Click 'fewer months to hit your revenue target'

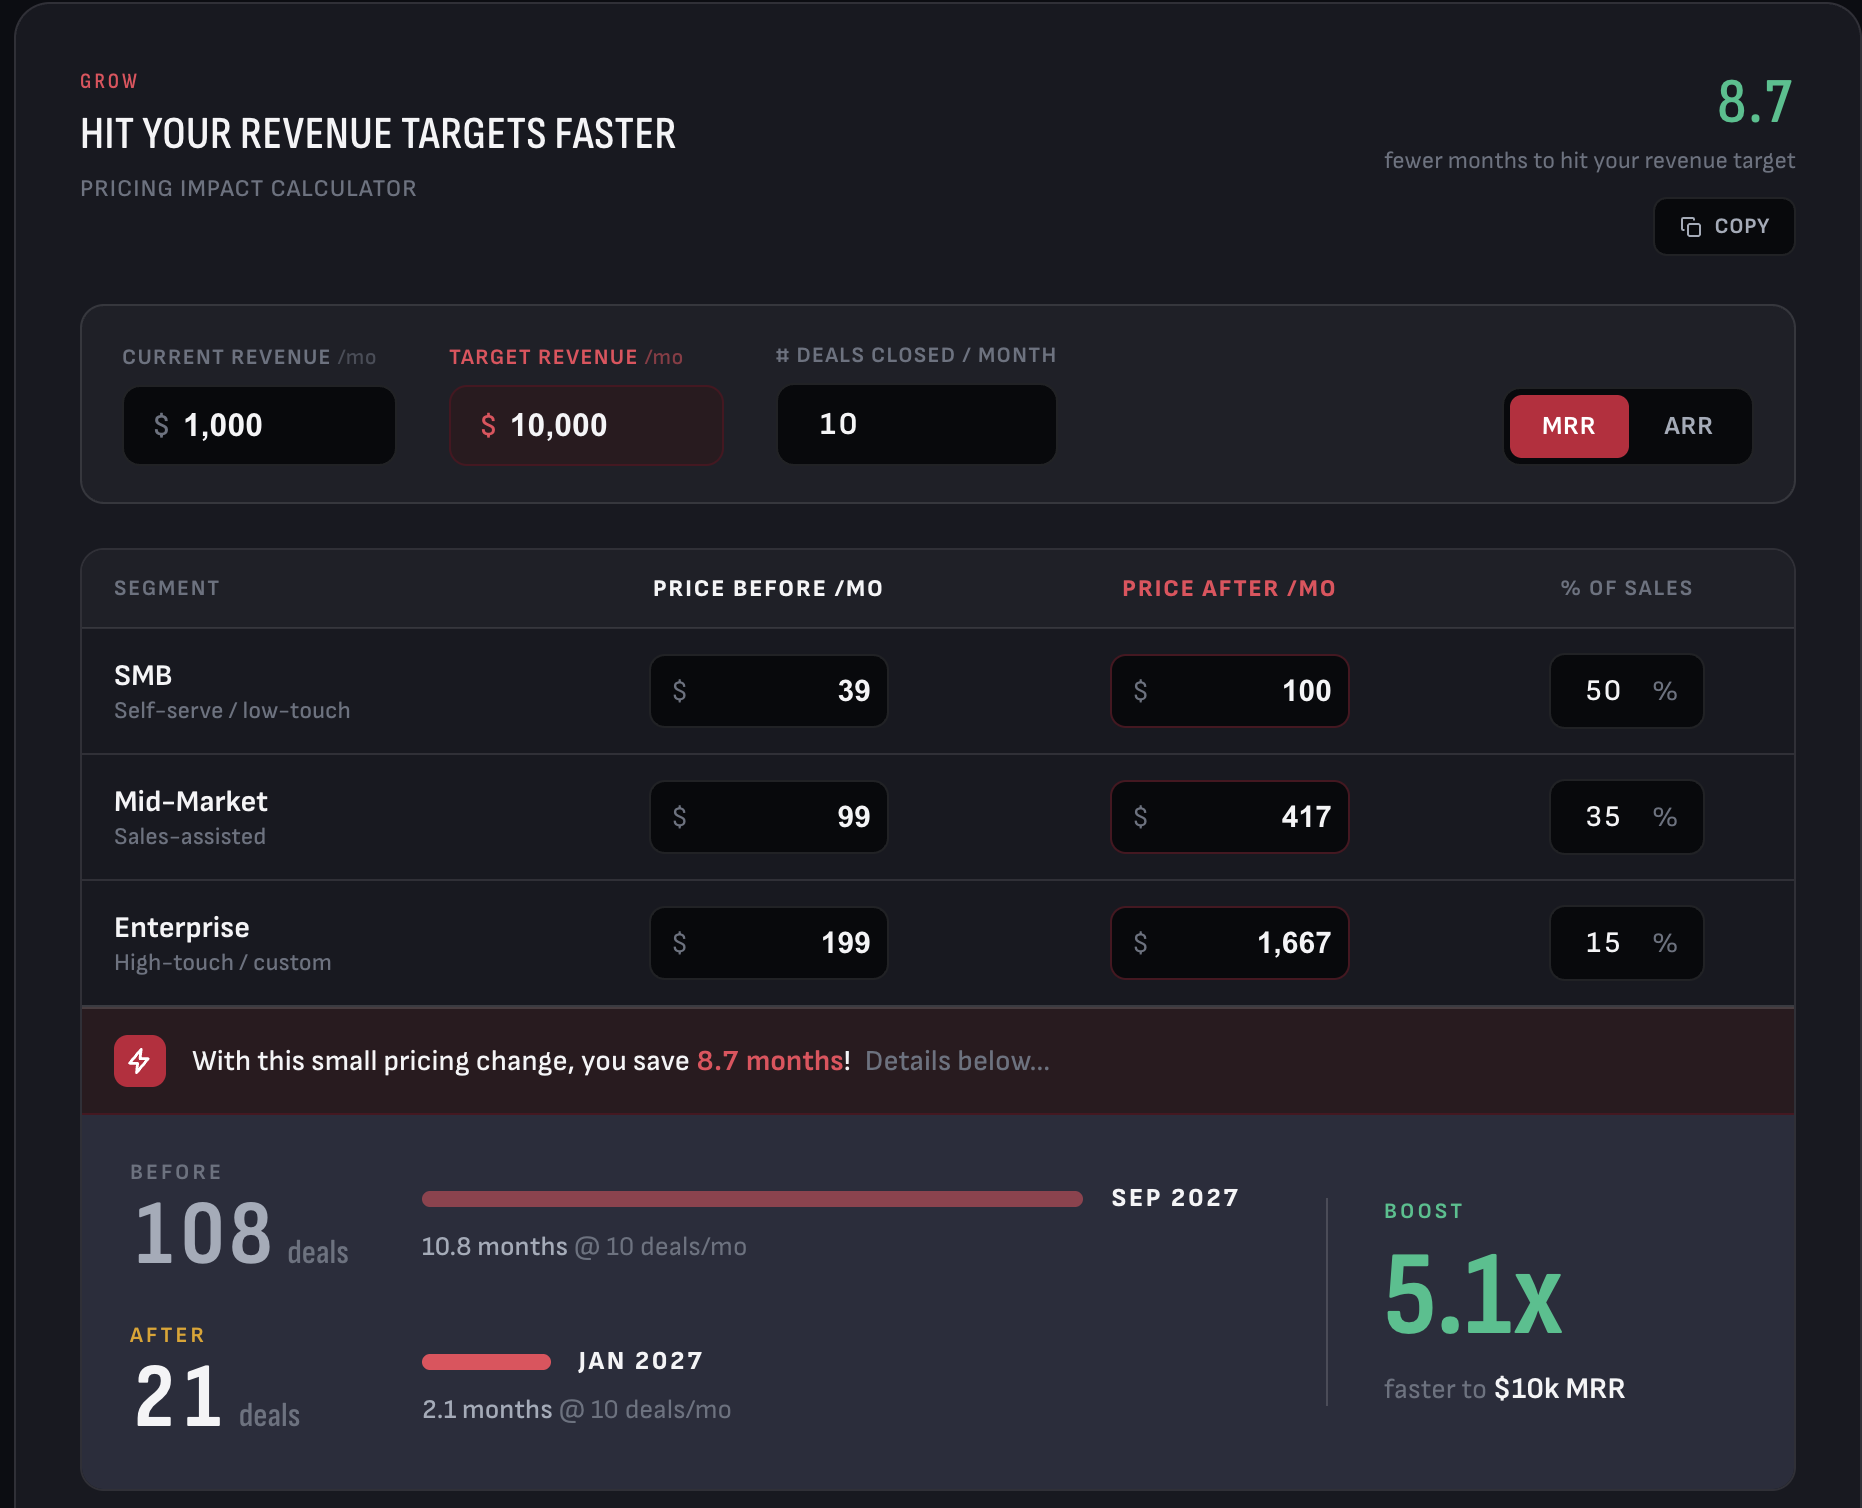[1590, 161]
